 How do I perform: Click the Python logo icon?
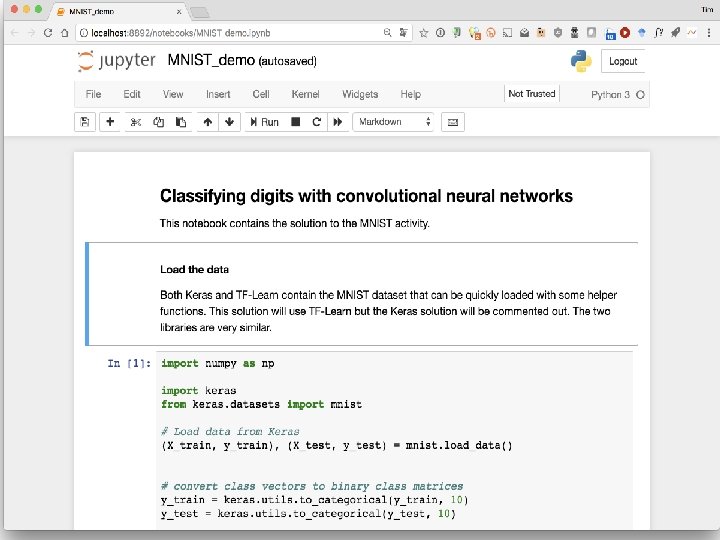coord(581,61)
